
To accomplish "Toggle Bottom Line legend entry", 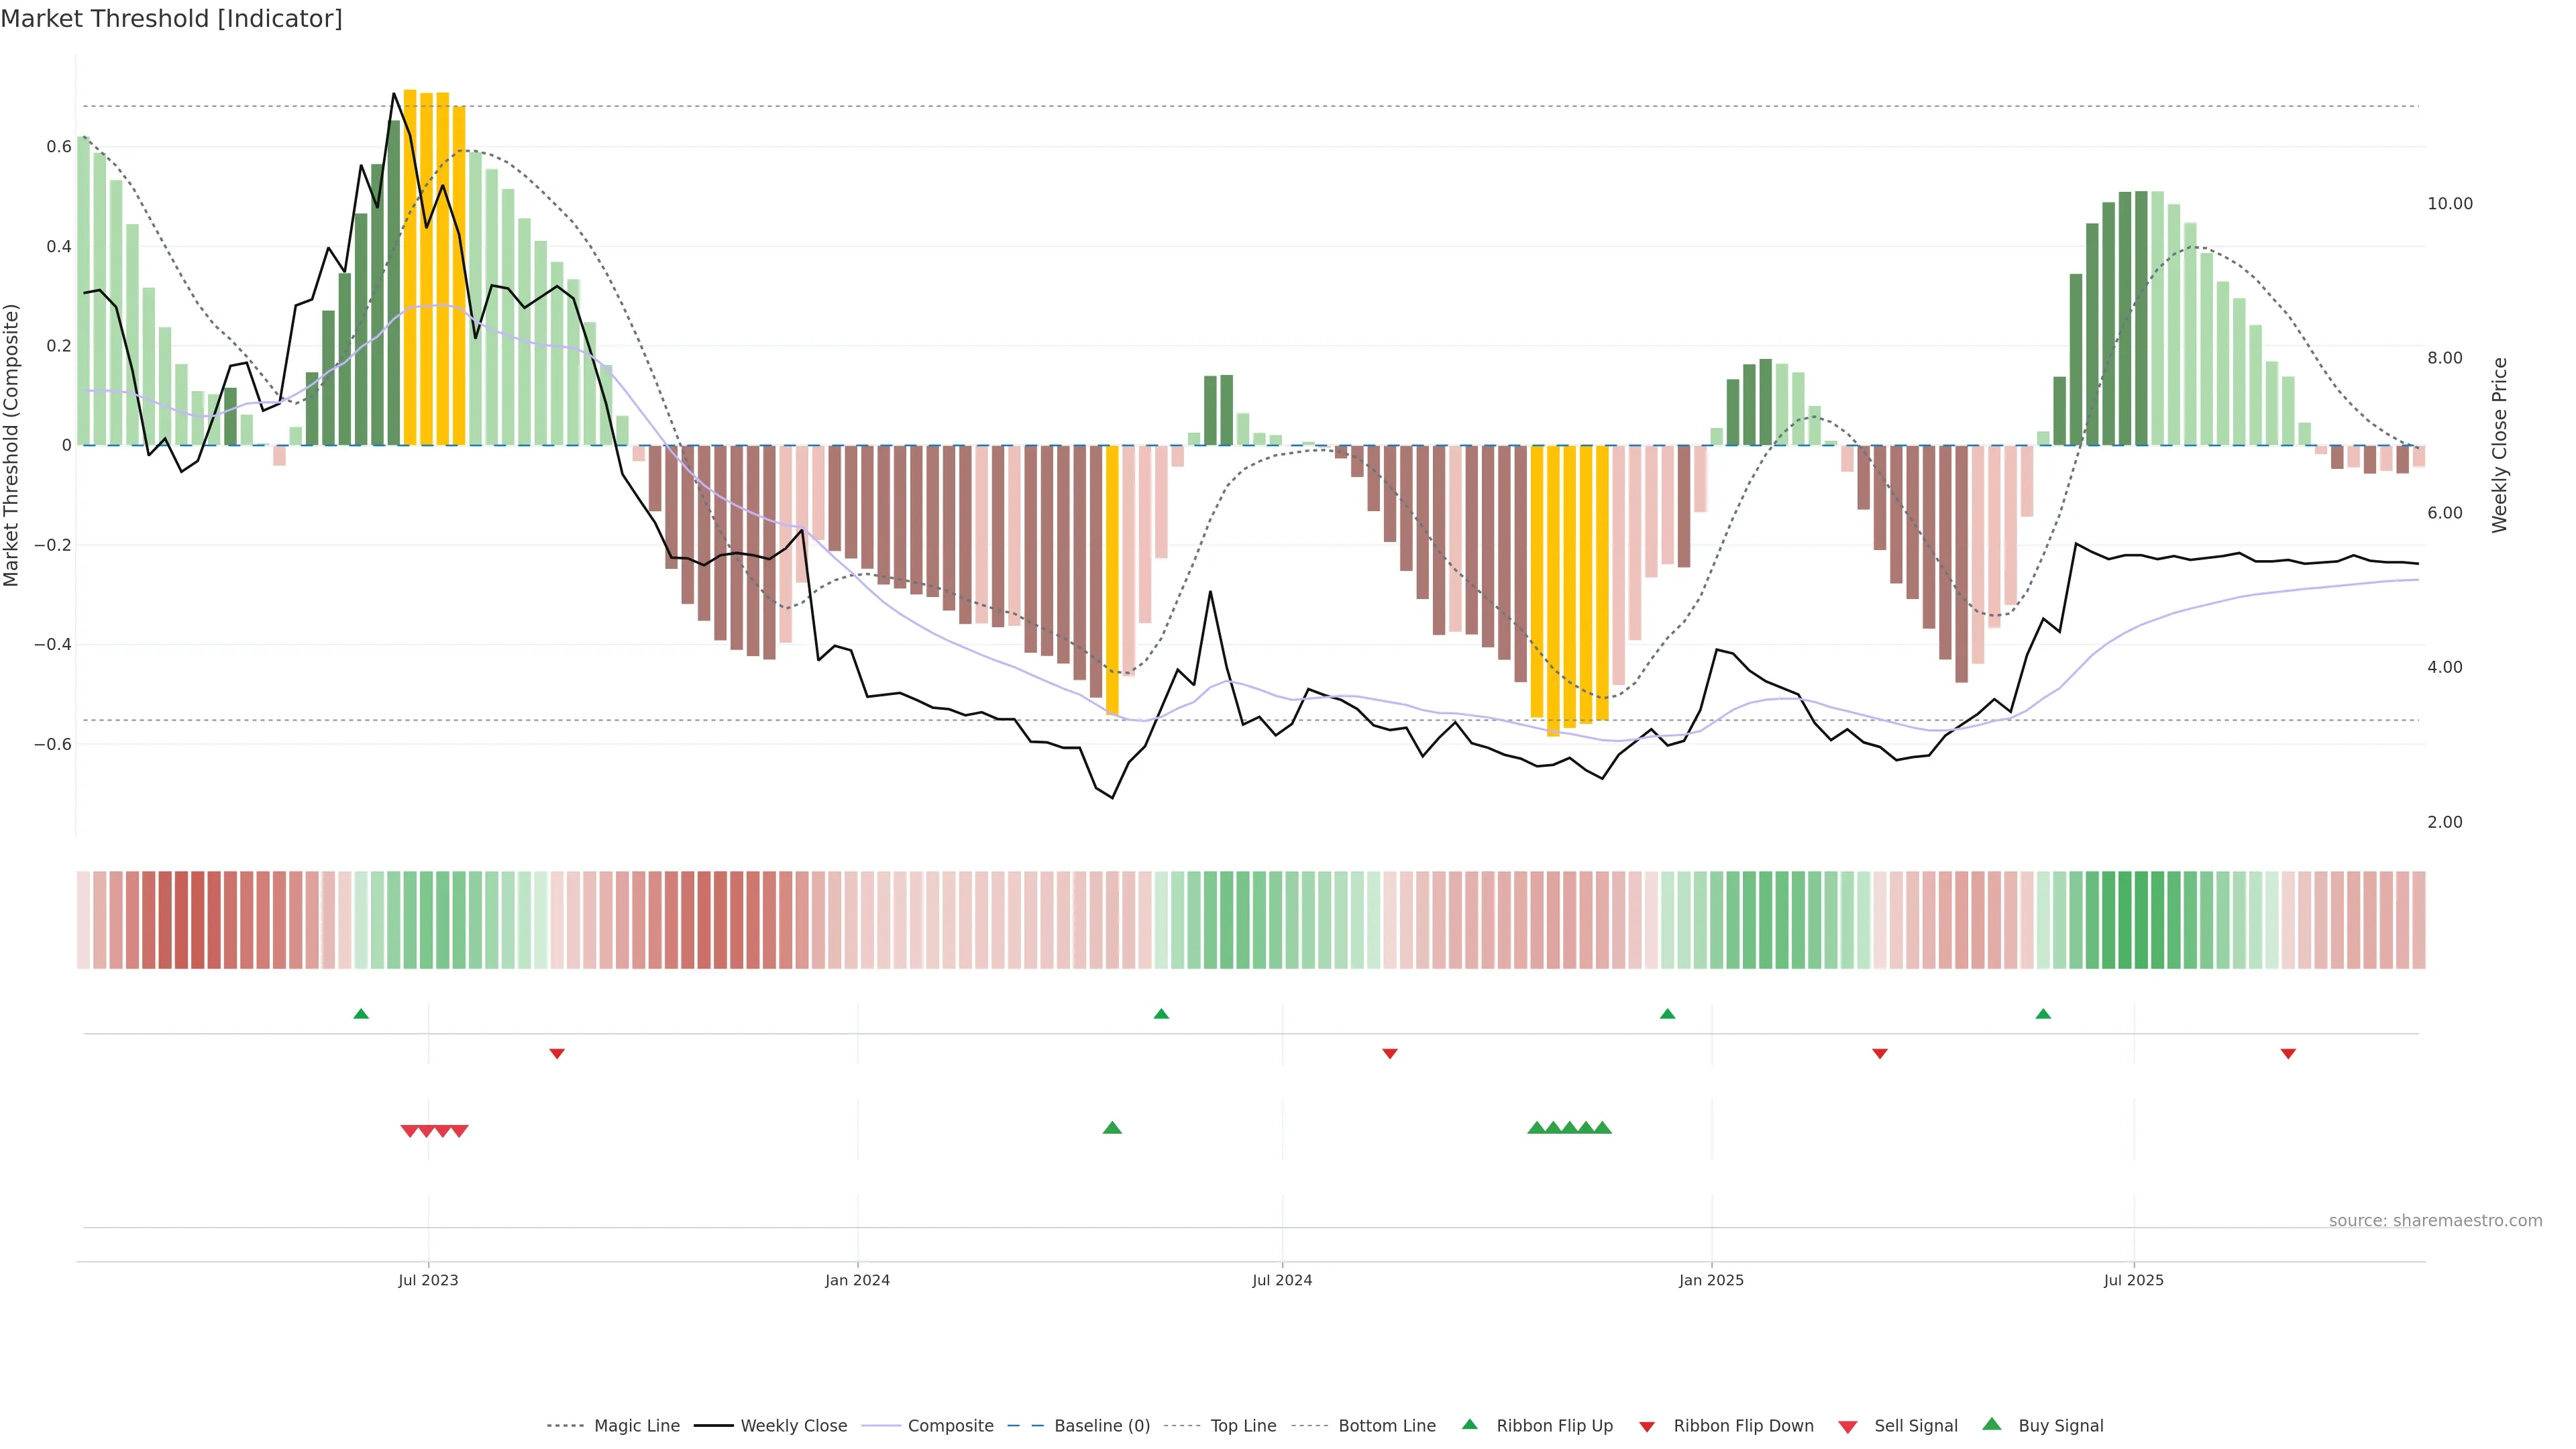I will pyautogui.click(x=1386, y=1426).
